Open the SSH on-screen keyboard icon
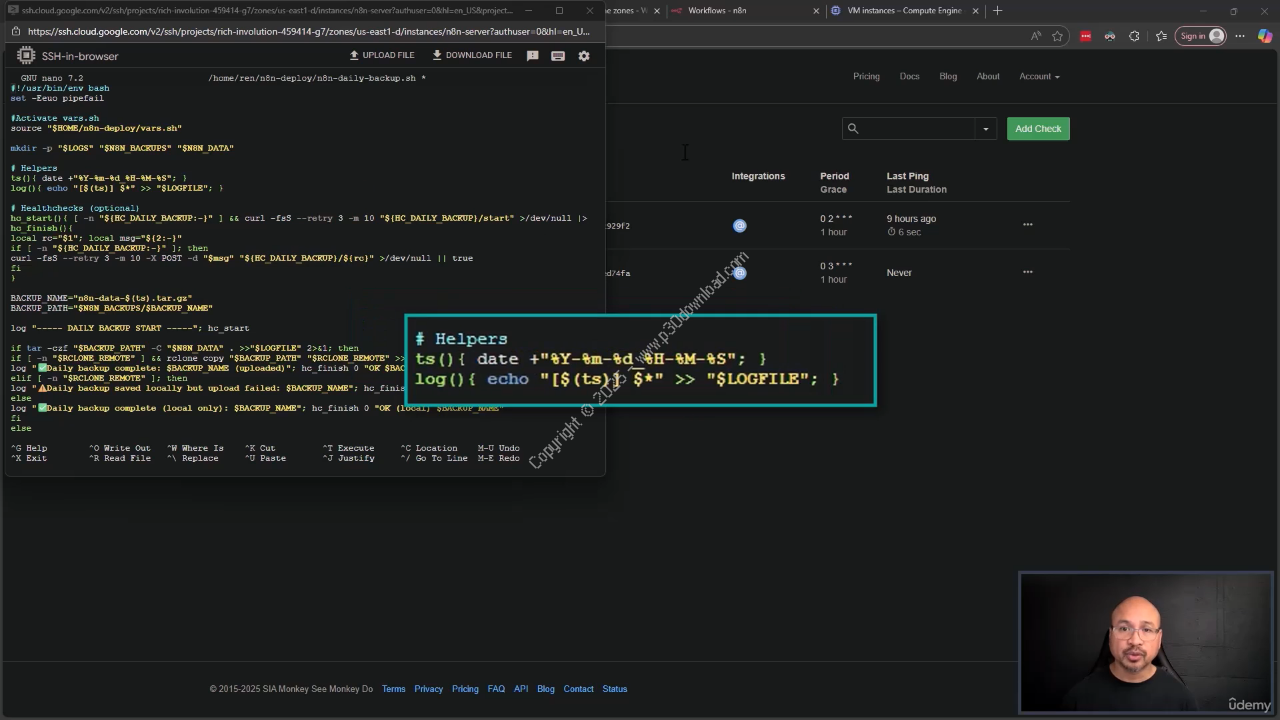 coord(558,56)
